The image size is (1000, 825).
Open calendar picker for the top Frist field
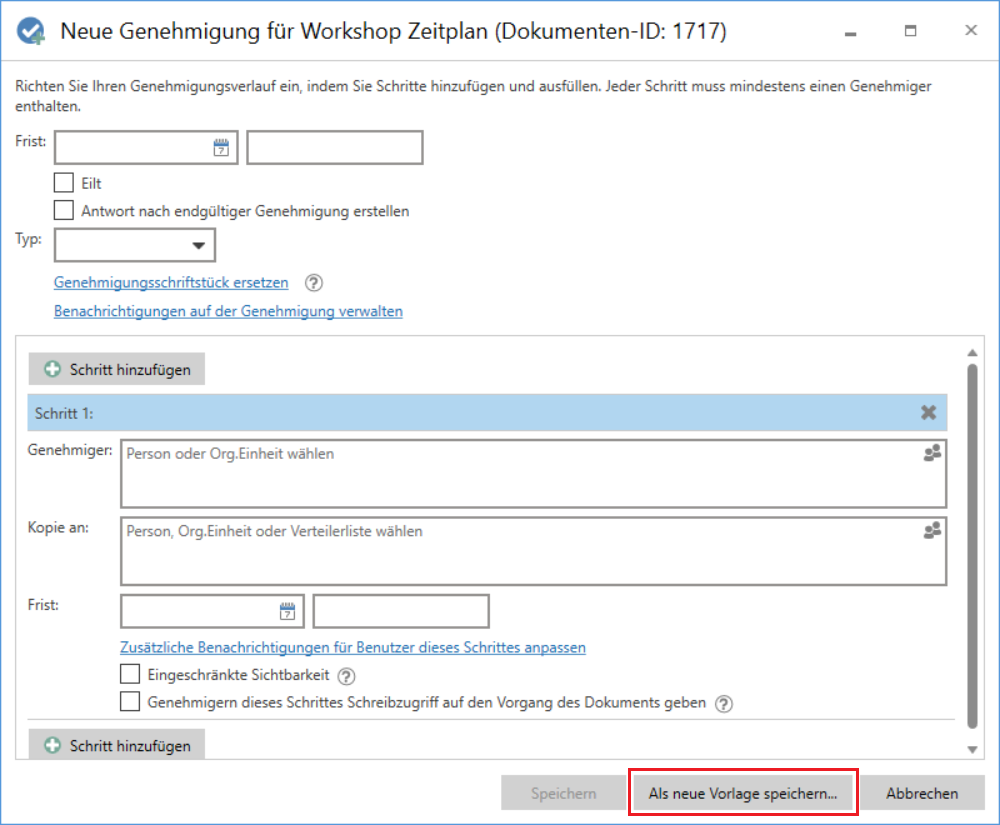(221, 148)
